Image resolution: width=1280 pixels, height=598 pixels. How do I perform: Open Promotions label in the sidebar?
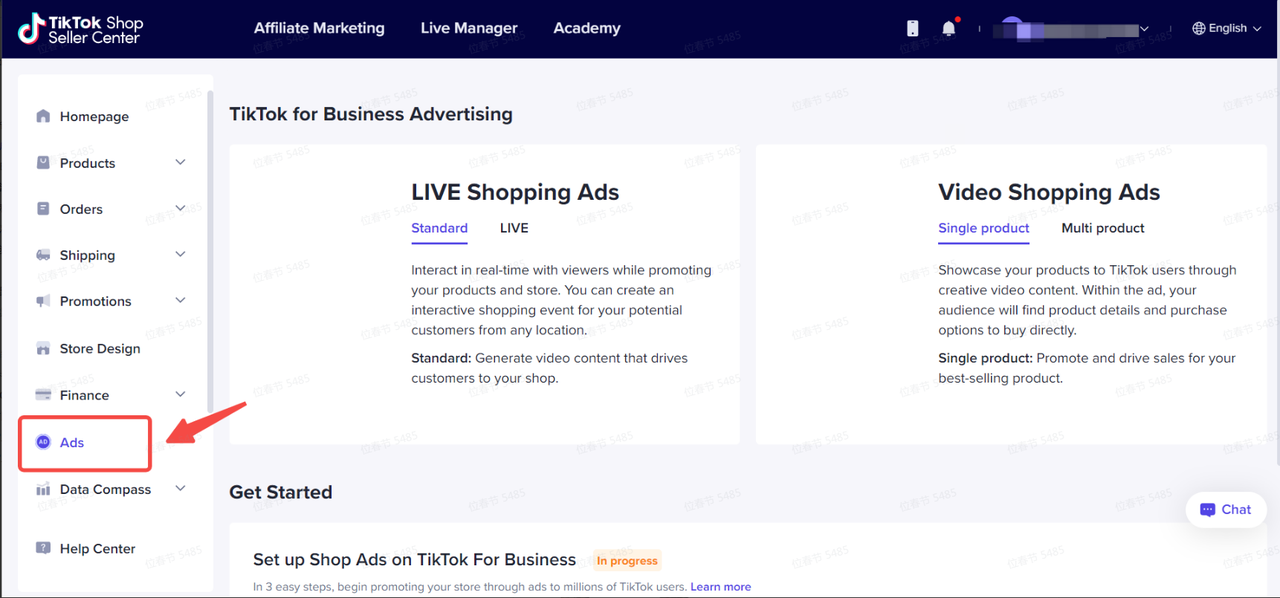(95, 301)
